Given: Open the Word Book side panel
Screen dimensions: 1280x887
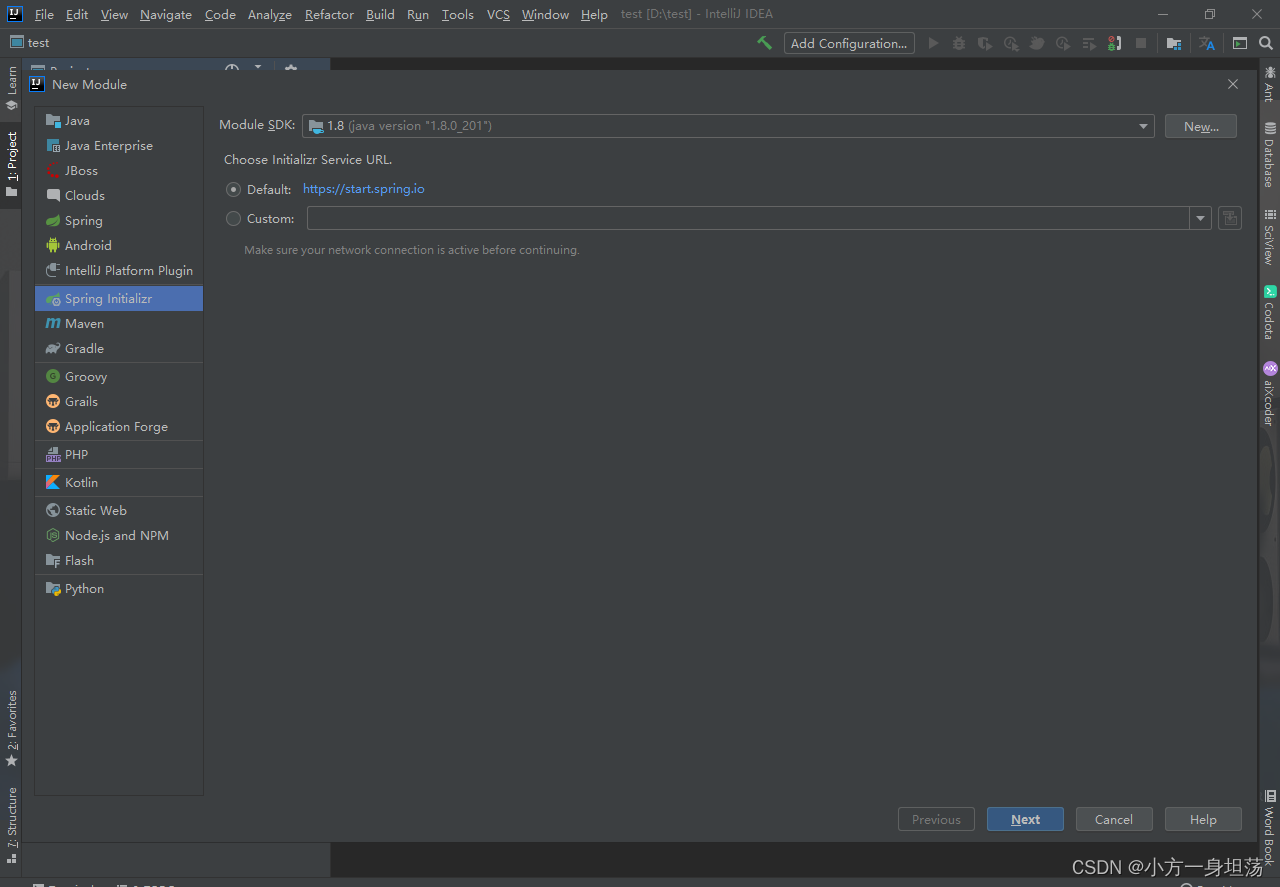Looking at the screenshot, I should (x=1269, y=827).
